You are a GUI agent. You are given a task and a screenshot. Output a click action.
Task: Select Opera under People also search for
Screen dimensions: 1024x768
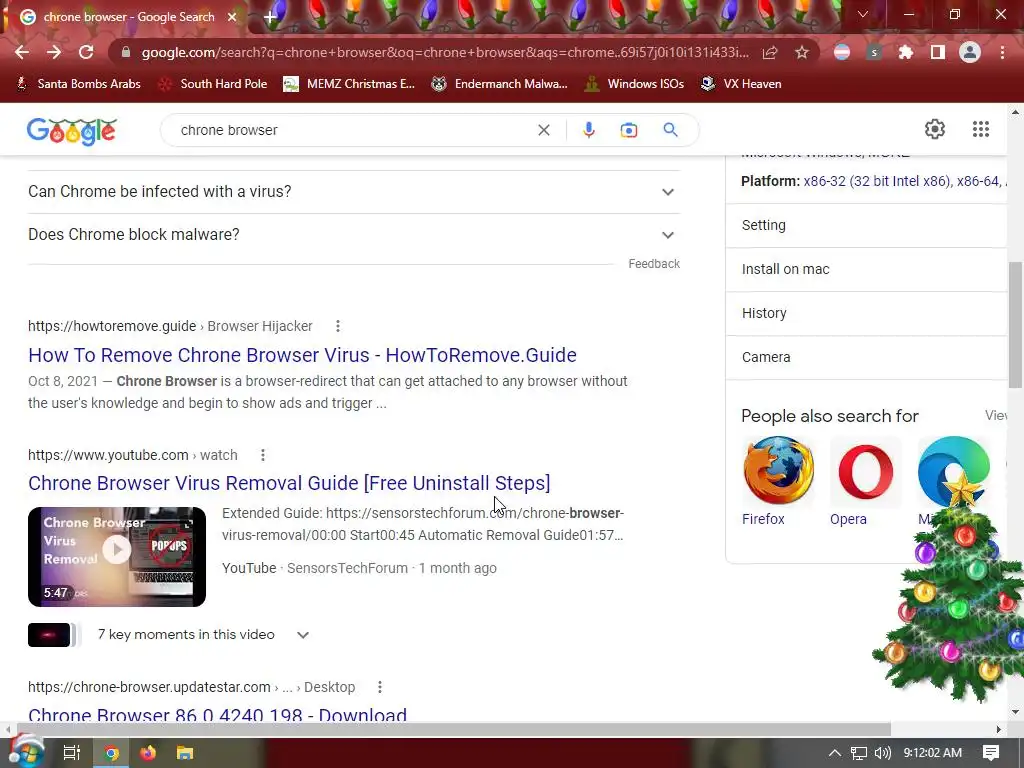tap(865, 481)
